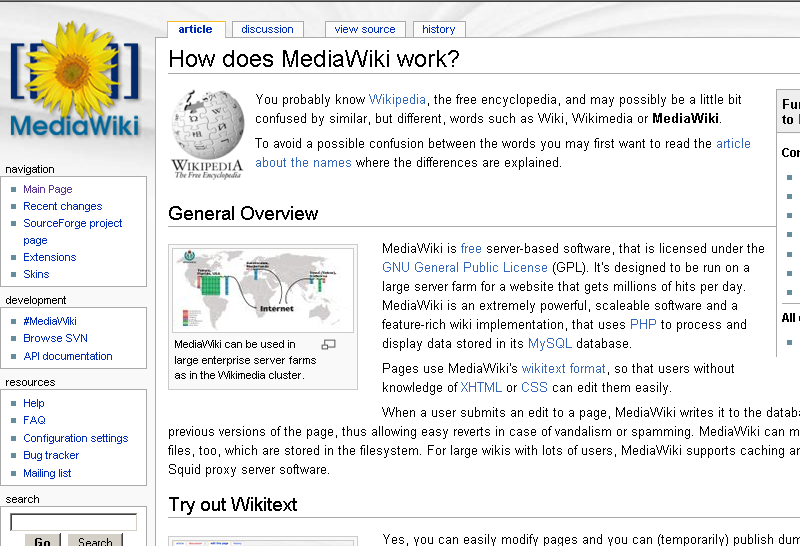Open the wikitext format link
The width and height of the screenshot is (800, 546).
click(x=563, y=368)
